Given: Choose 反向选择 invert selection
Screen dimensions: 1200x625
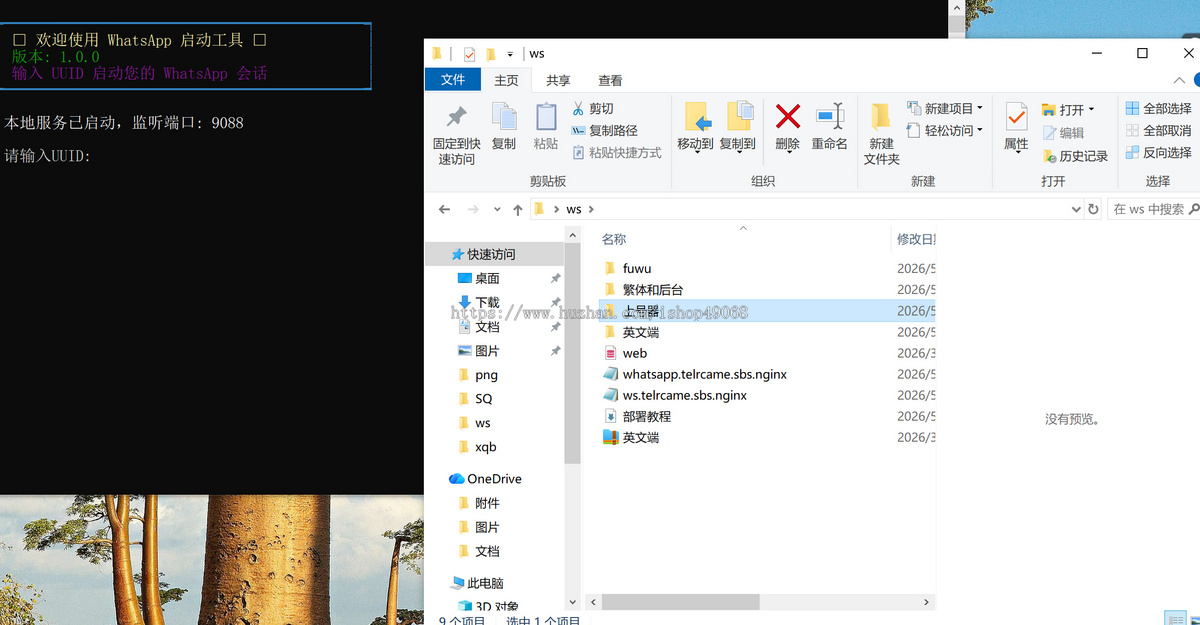Looking at the screenshot, I should pyautogui.click(x=1158, y=152).
